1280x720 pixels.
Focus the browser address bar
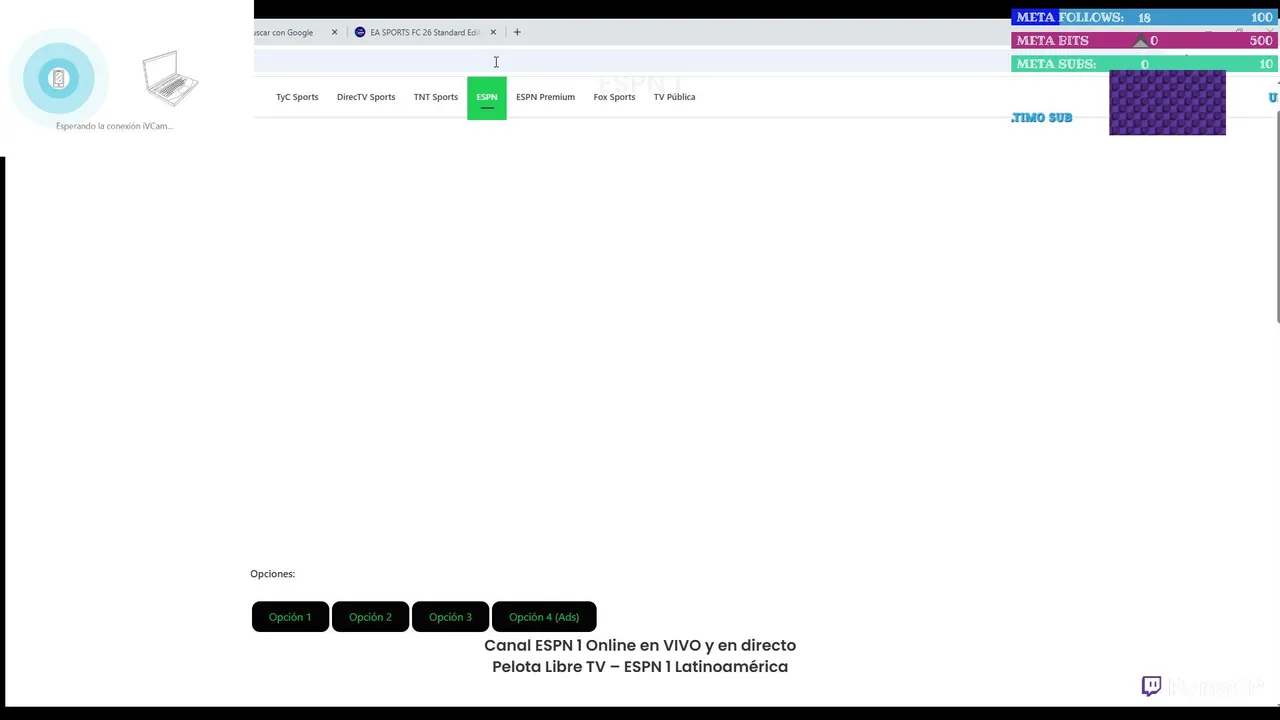[x=630, y=62]
